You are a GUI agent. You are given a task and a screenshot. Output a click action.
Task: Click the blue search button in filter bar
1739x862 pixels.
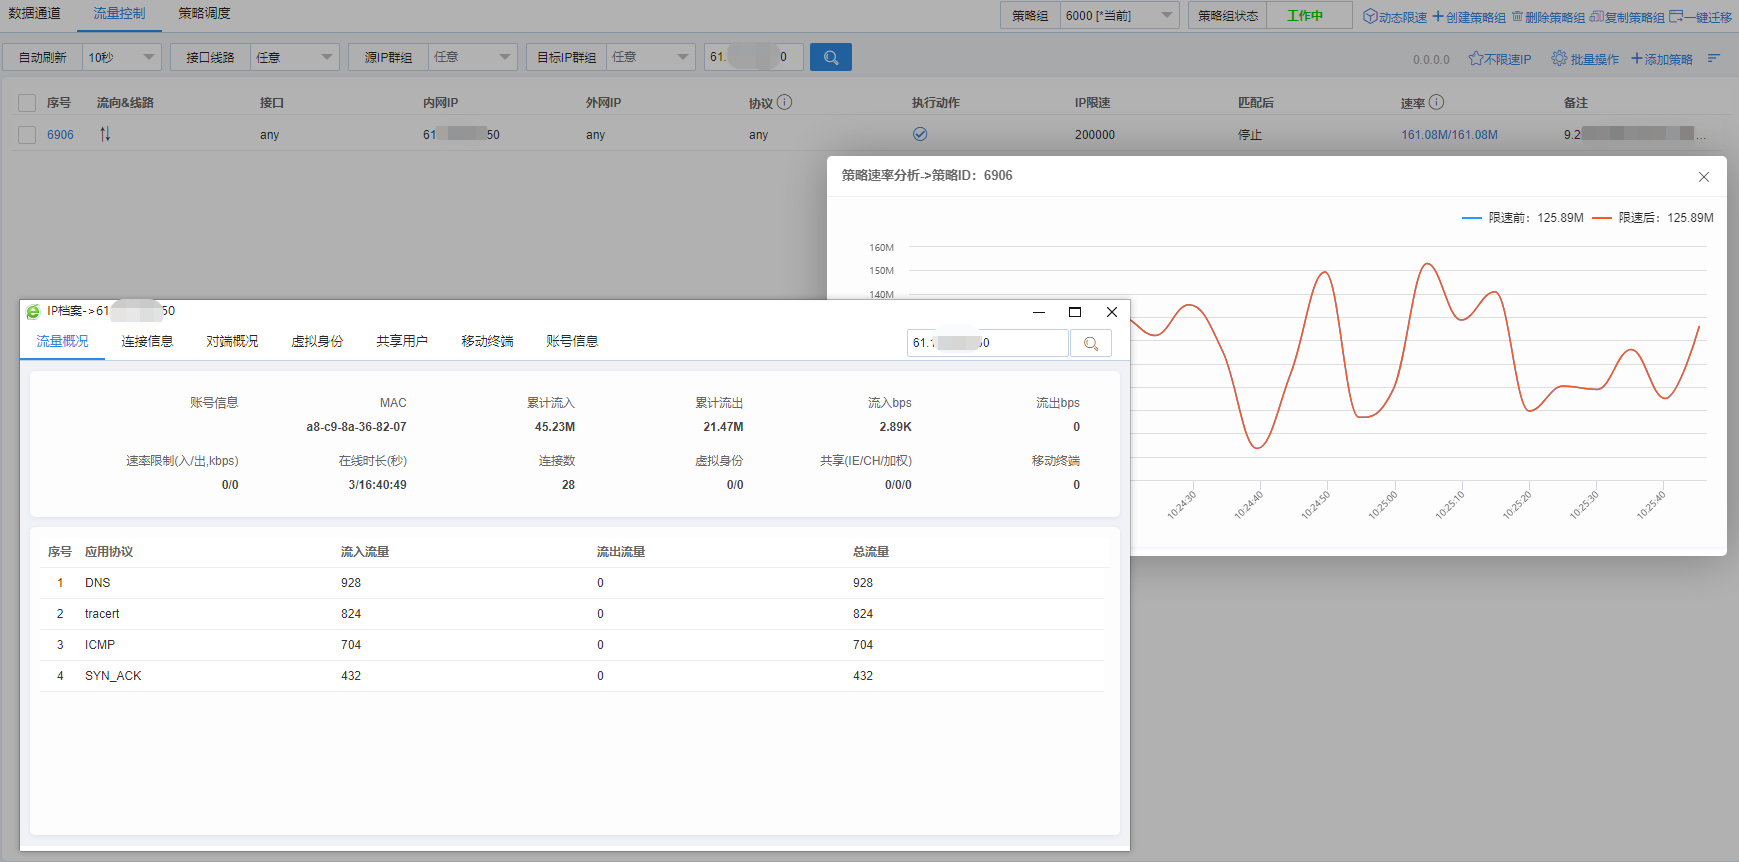[830, 57]
